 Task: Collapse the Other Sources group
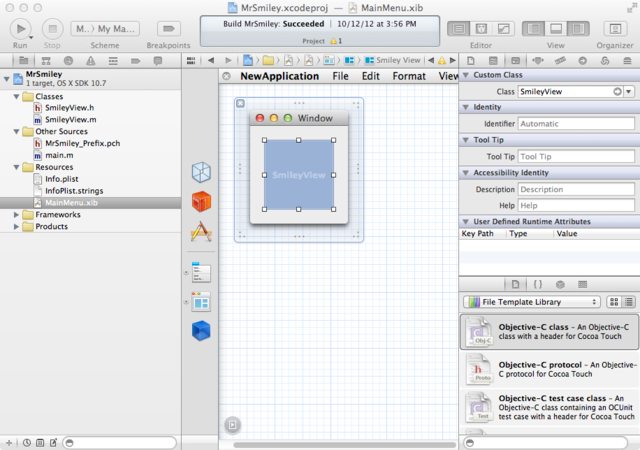point(16,131)
